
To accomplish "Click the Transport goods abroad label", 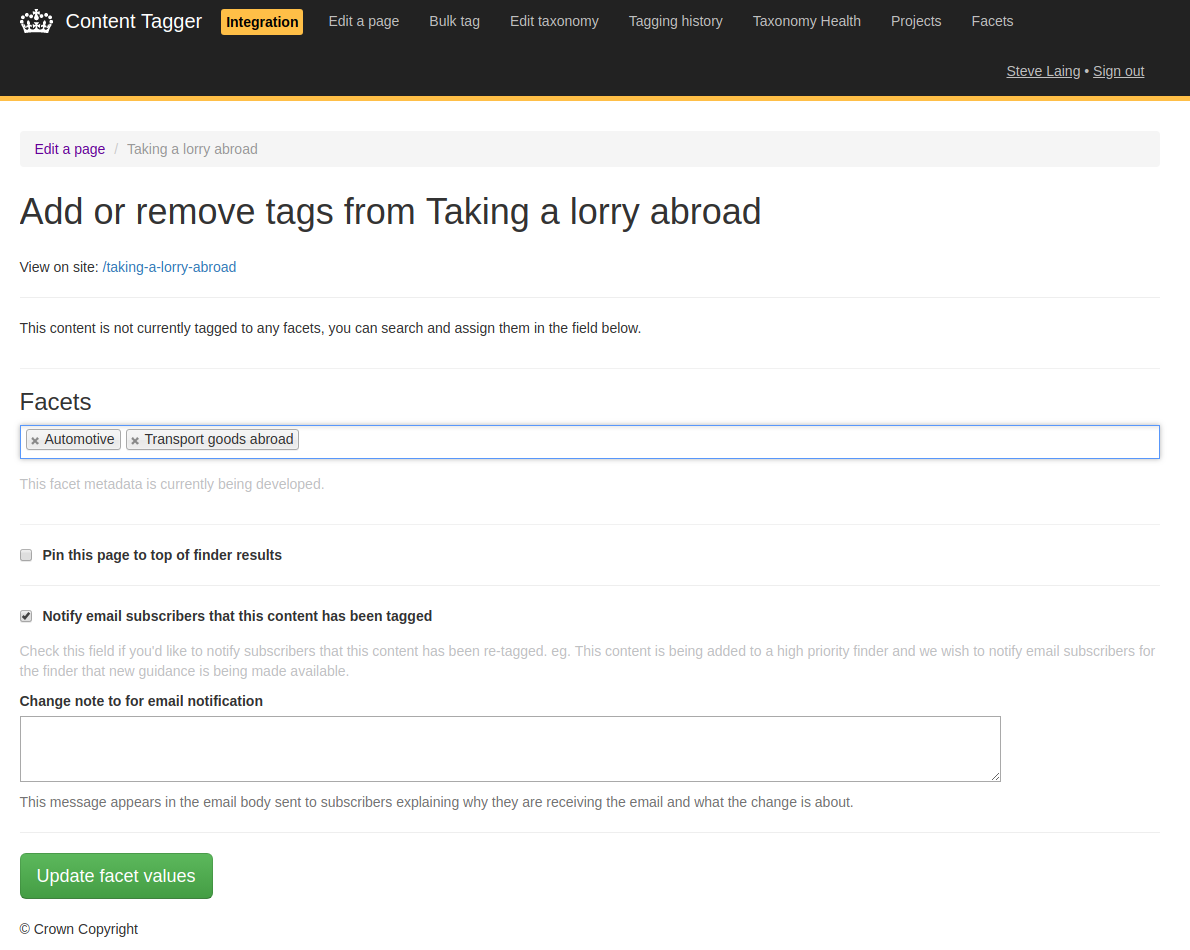I will pyautogui.click(x=219, y=439).
